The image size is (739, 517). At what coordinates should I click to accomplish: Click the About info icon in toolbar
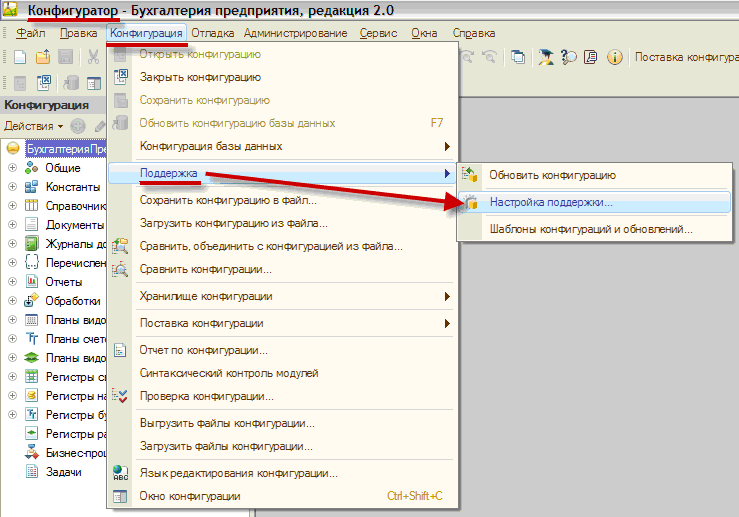click(x=615, y=57)
